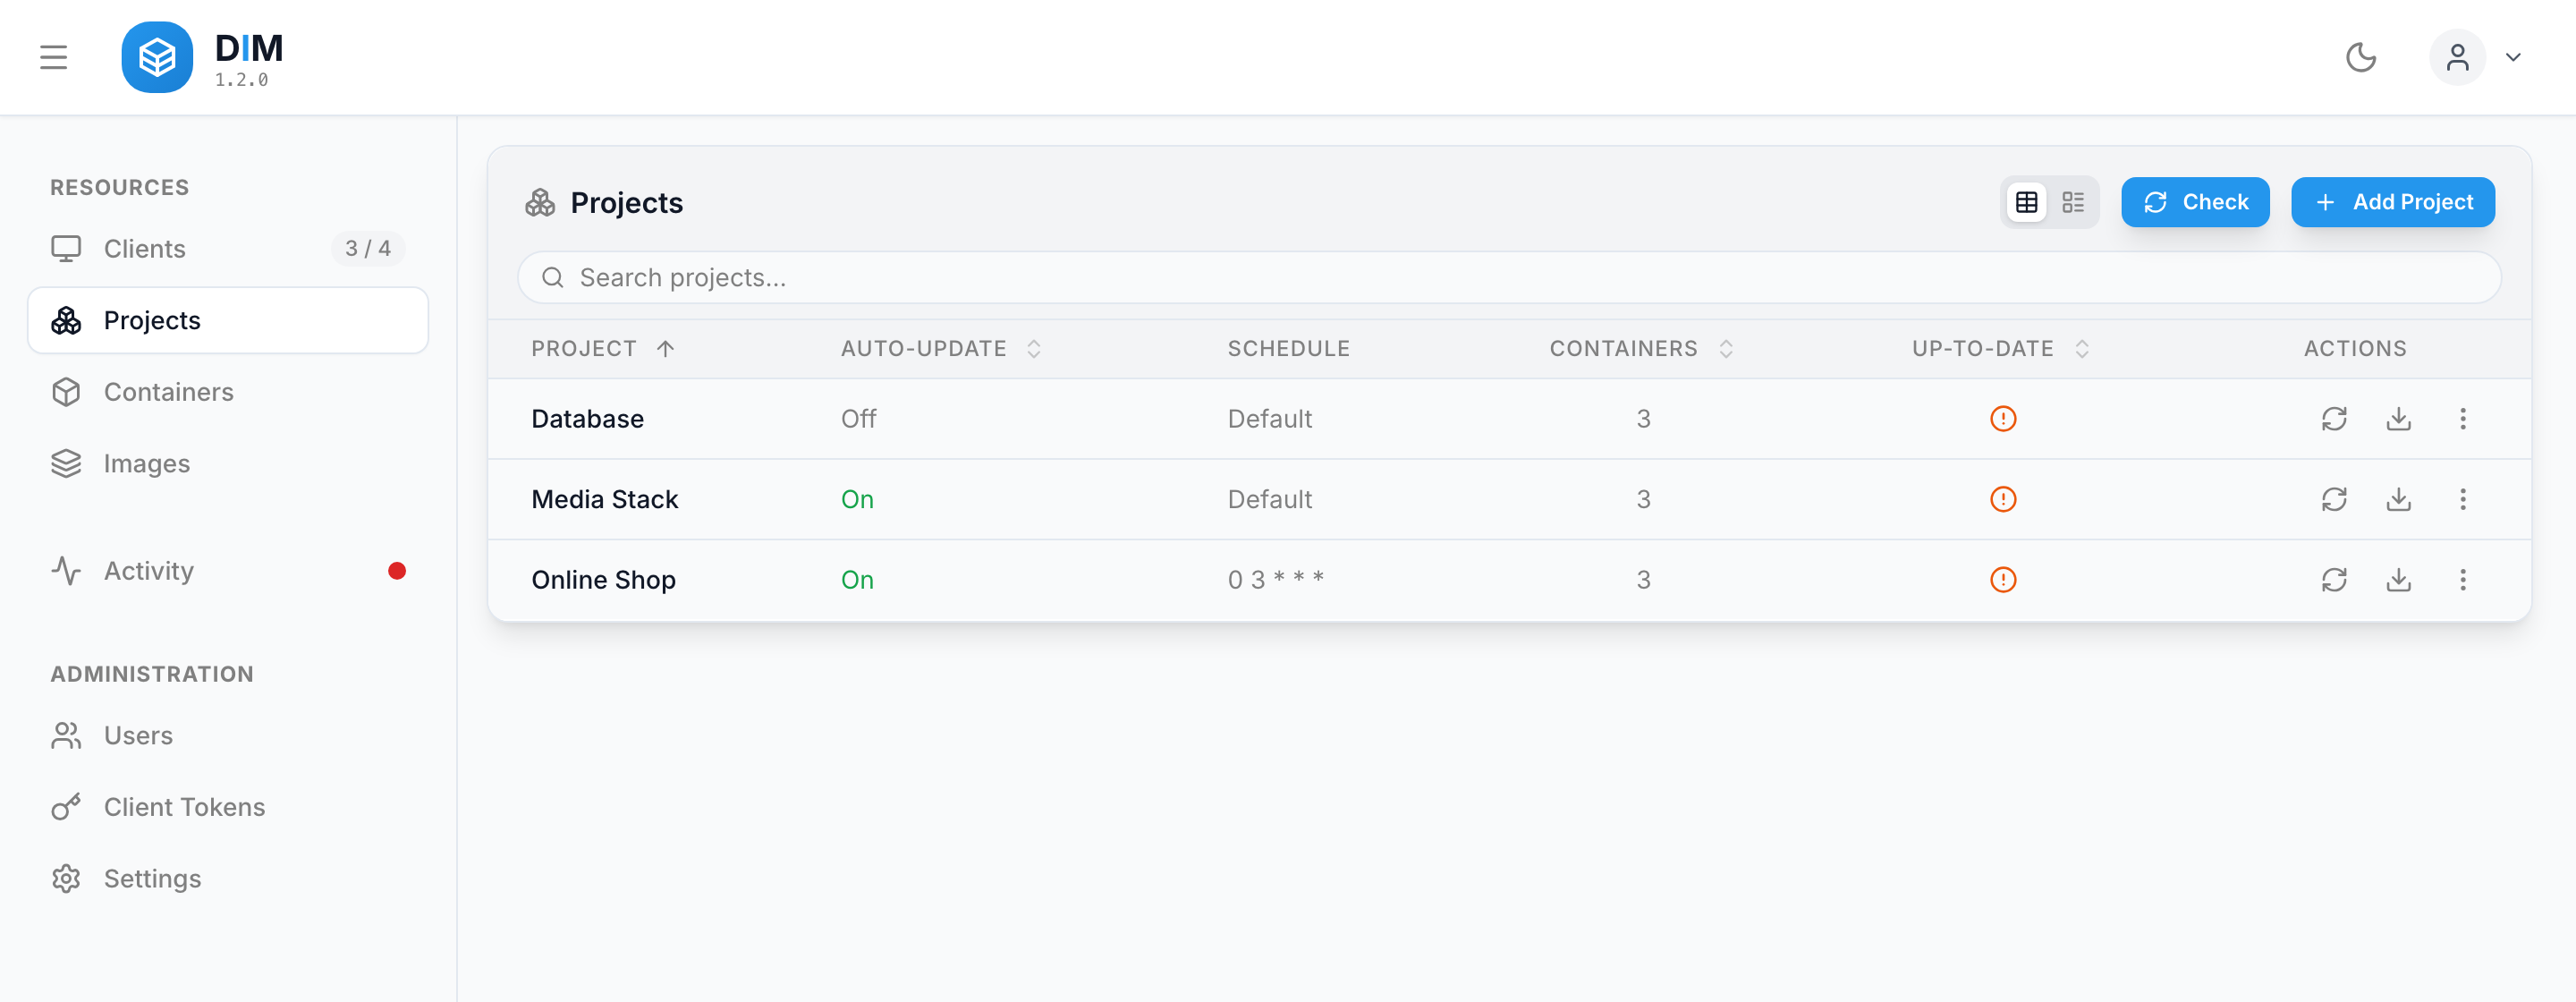Click the Add Project button
Viewport: 2576px width, 1002px height.
point(2392,202)
